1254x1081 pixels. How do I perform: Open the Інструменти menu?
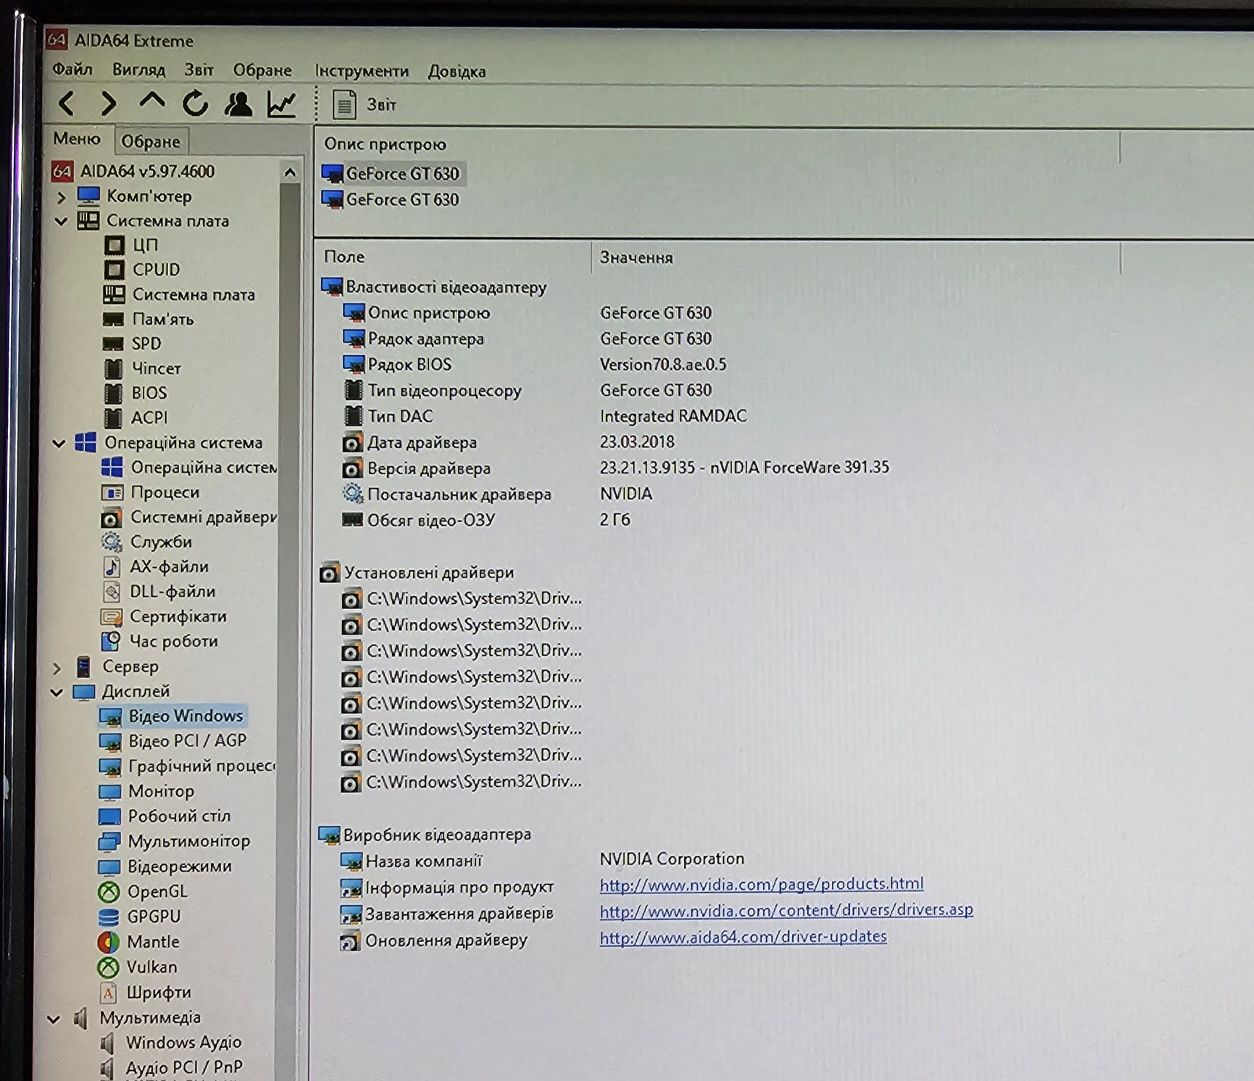pyautogui.click(x=361, y=71)
